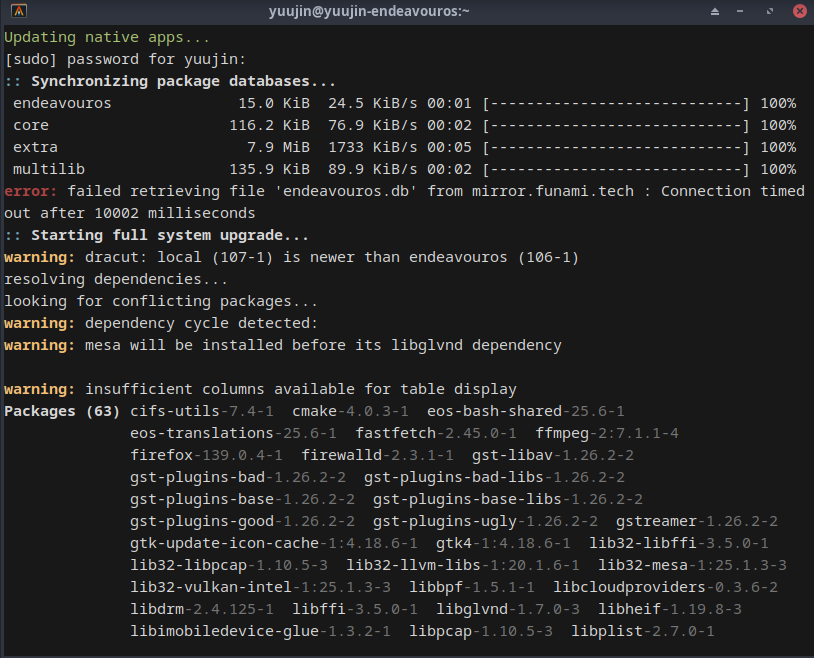Viewport: 814px width, 658px height.
Task: Click 'Starting full system upgrade...' line
Action: [x=170, y=235]
